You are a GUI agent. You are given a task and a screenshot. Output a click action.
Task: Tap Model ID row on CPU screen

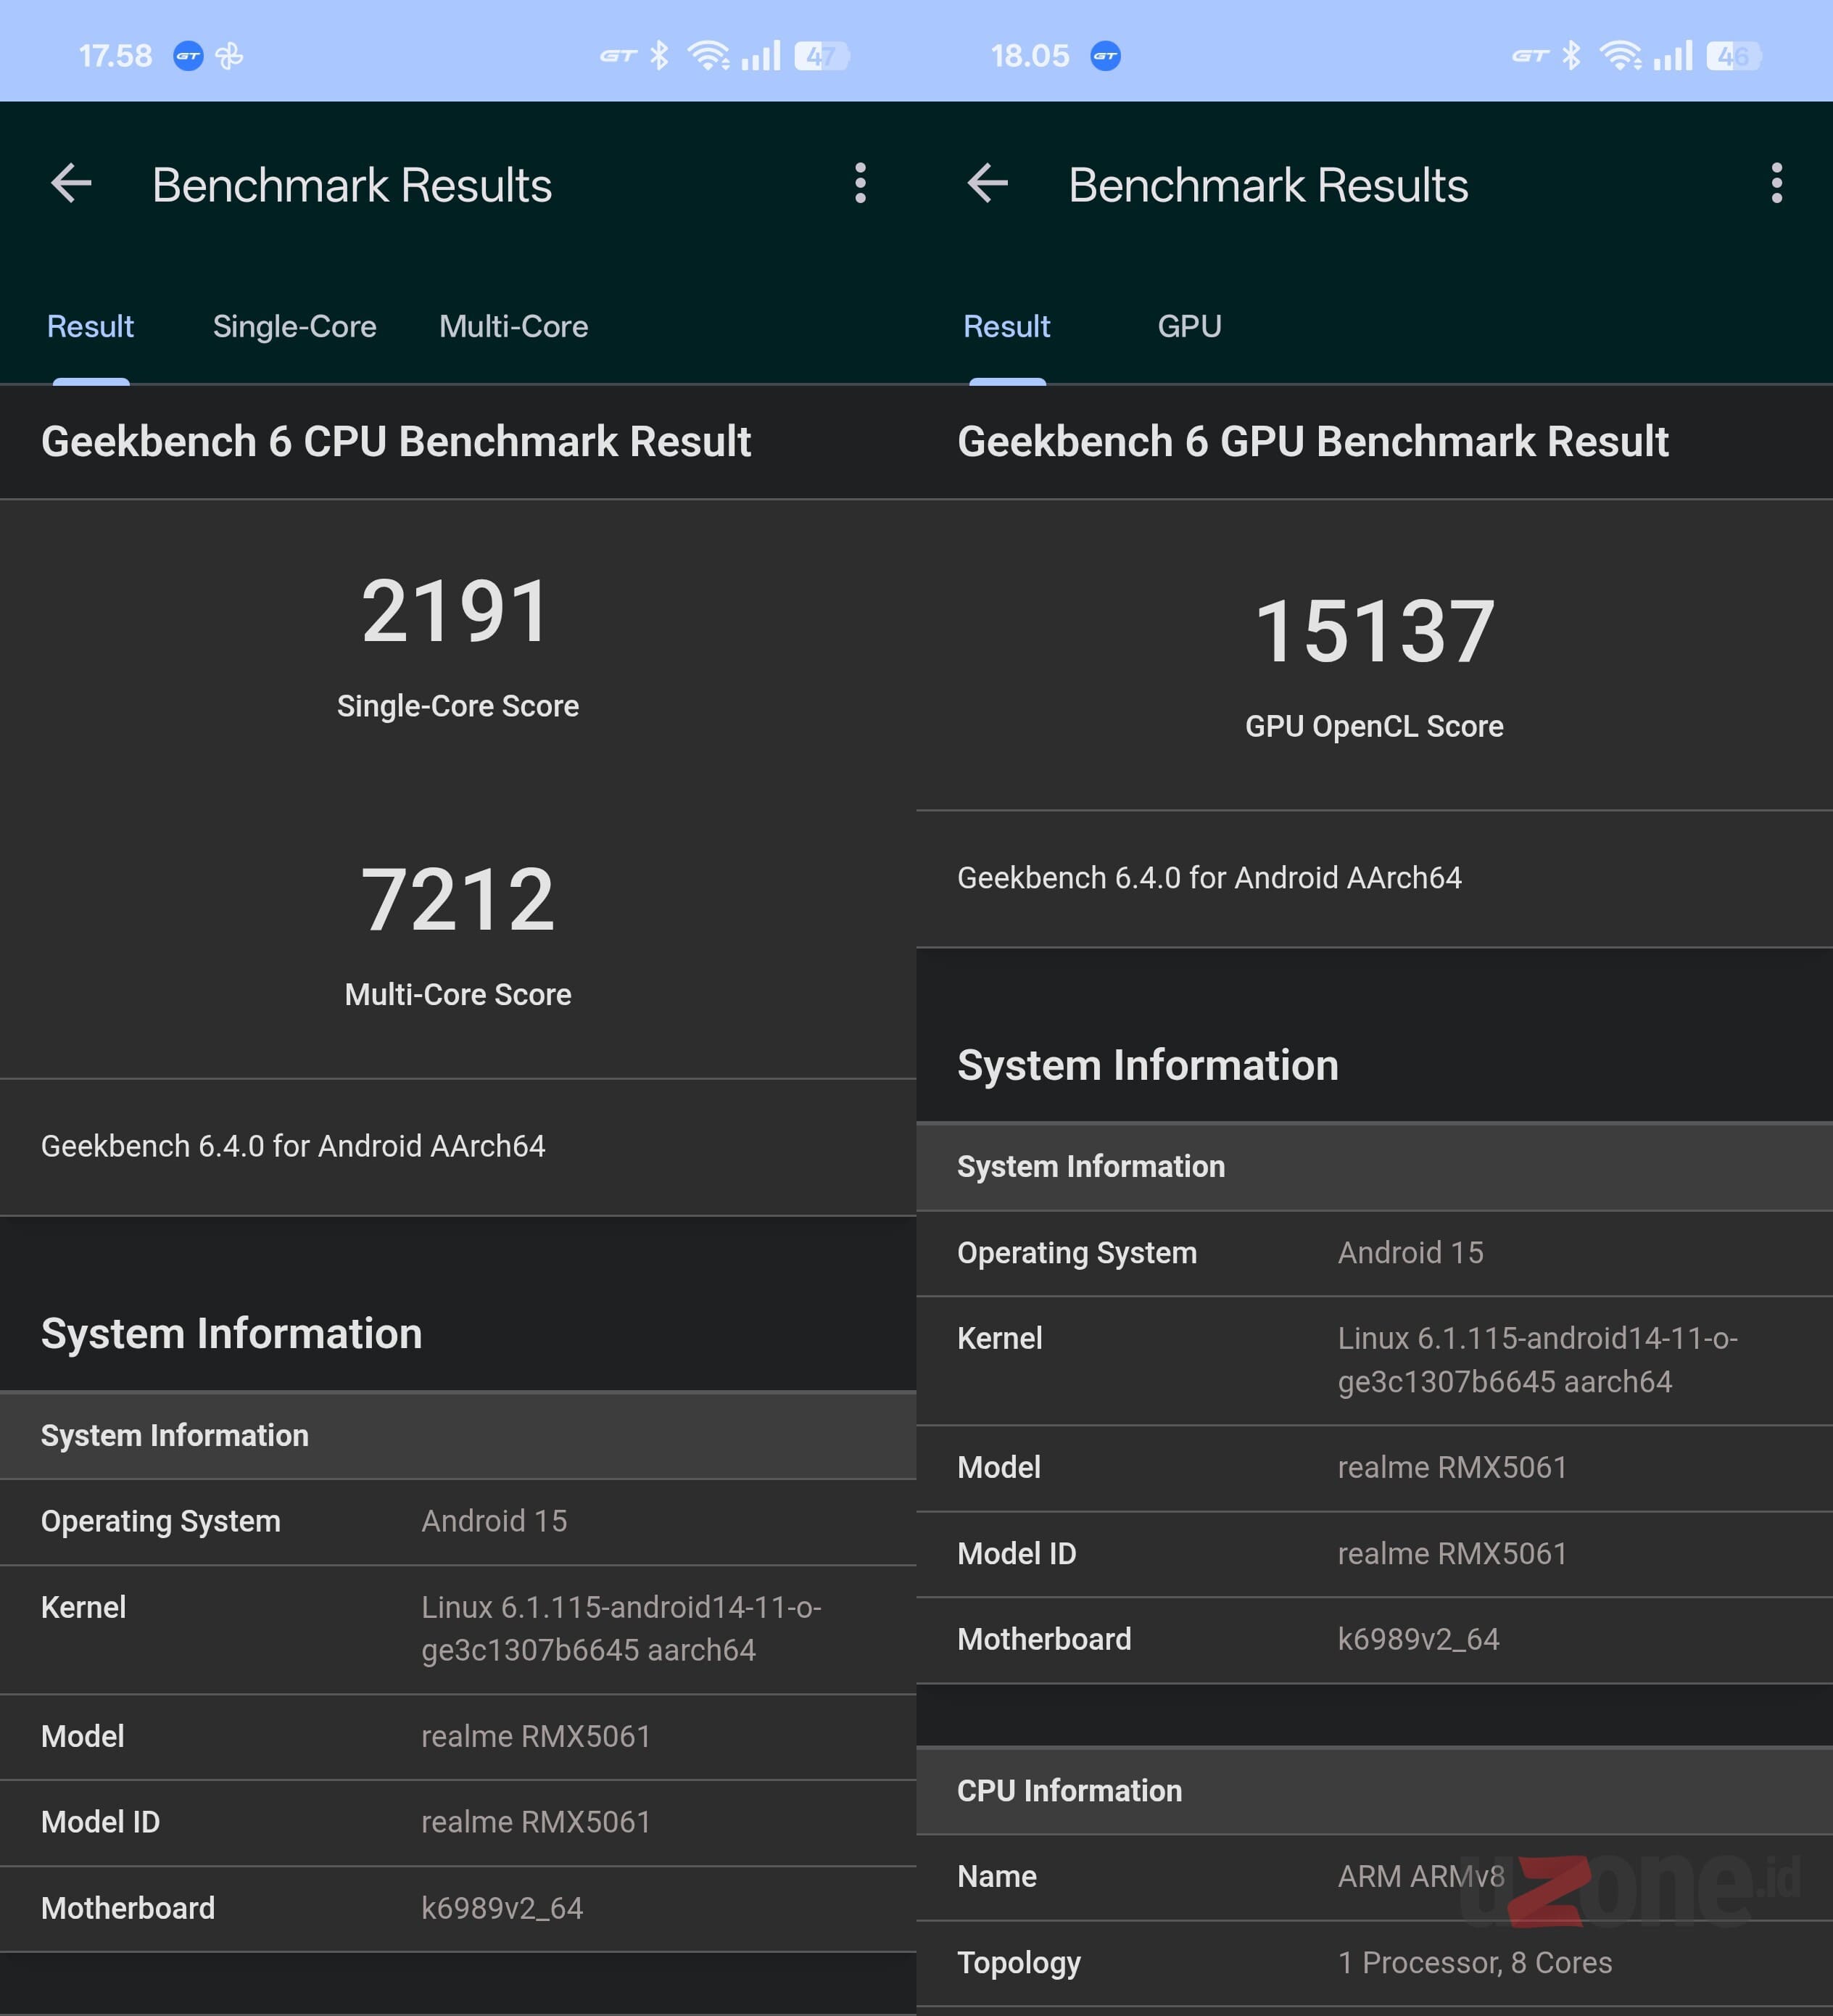coord(458,1822)
